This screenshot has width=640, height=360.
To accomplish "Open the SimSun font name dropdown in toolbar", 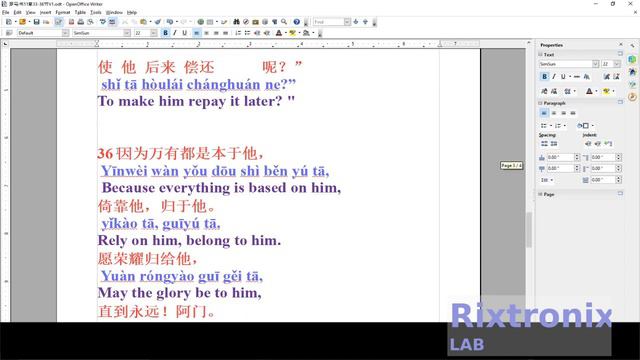I will 127,33.
